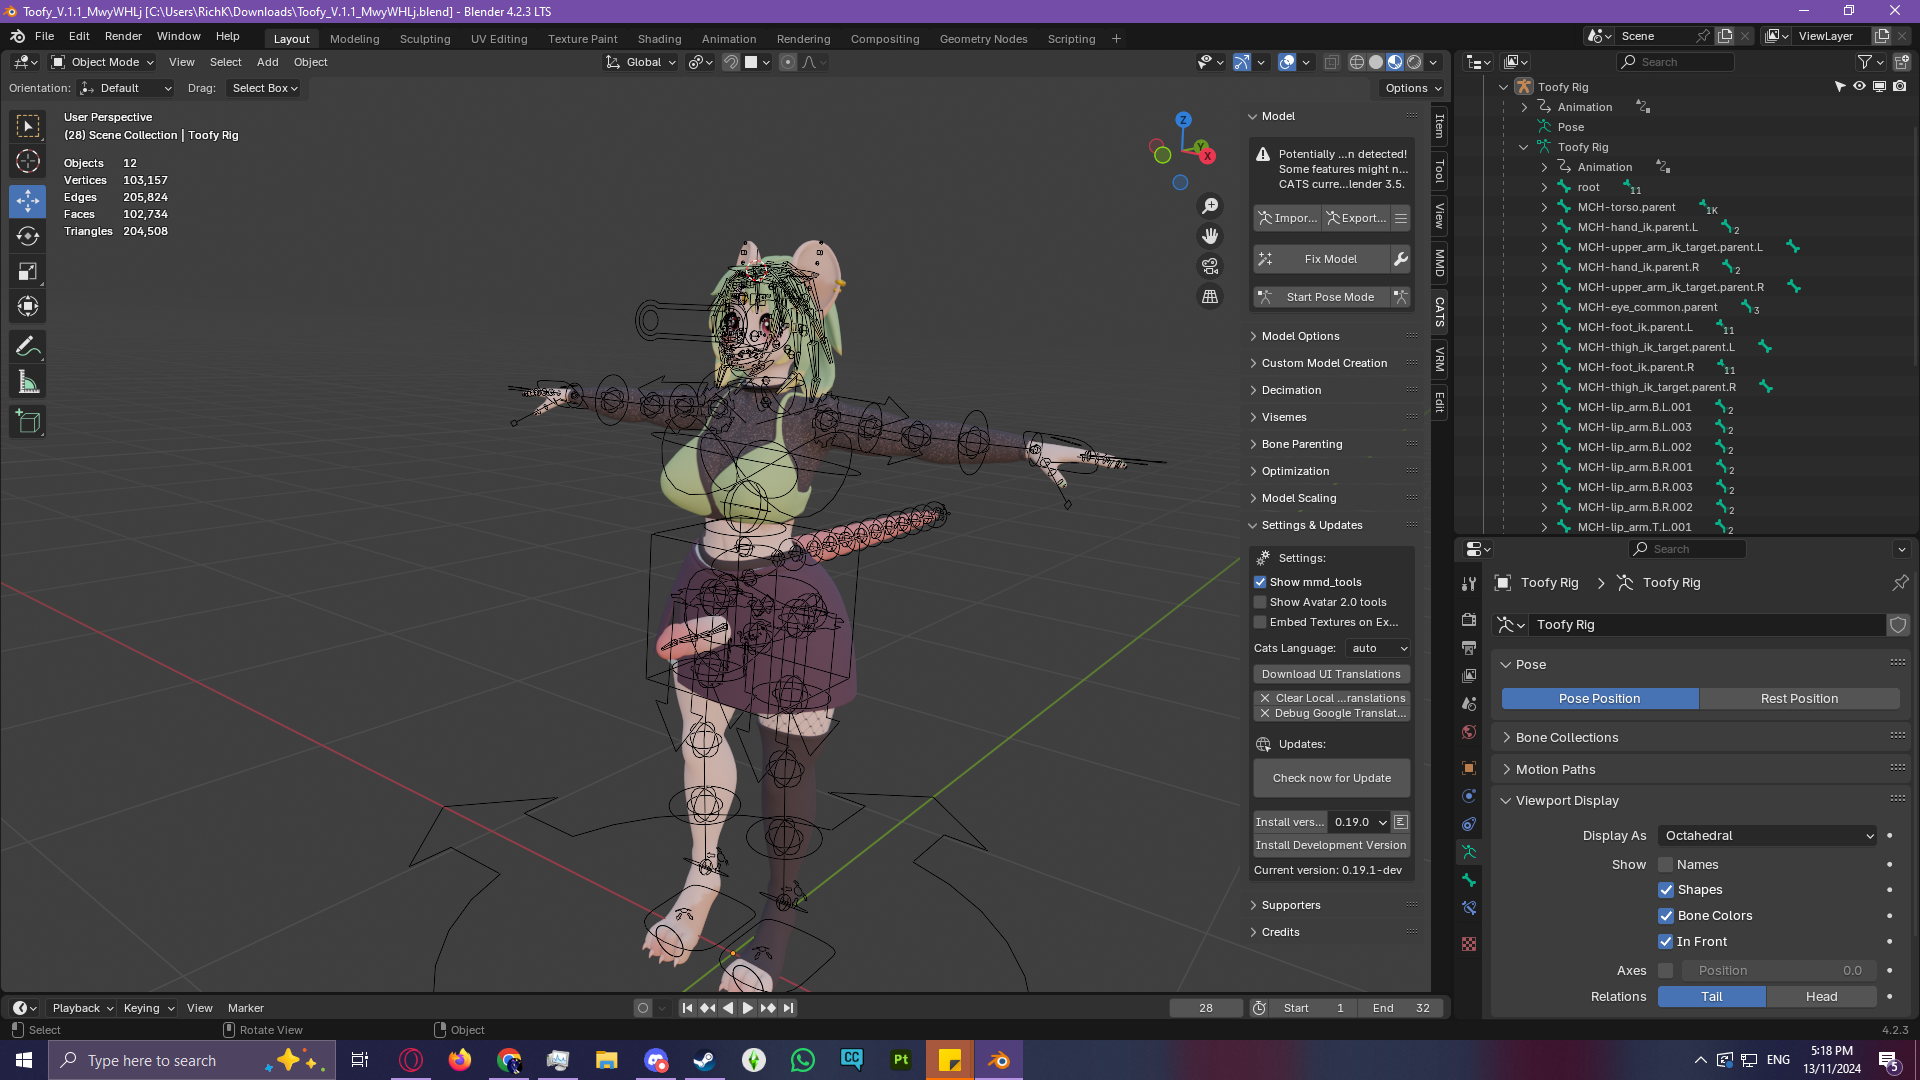Choose the Annotate tool
Viewport: 1920px width, 1080px height.
pos(28,347)
